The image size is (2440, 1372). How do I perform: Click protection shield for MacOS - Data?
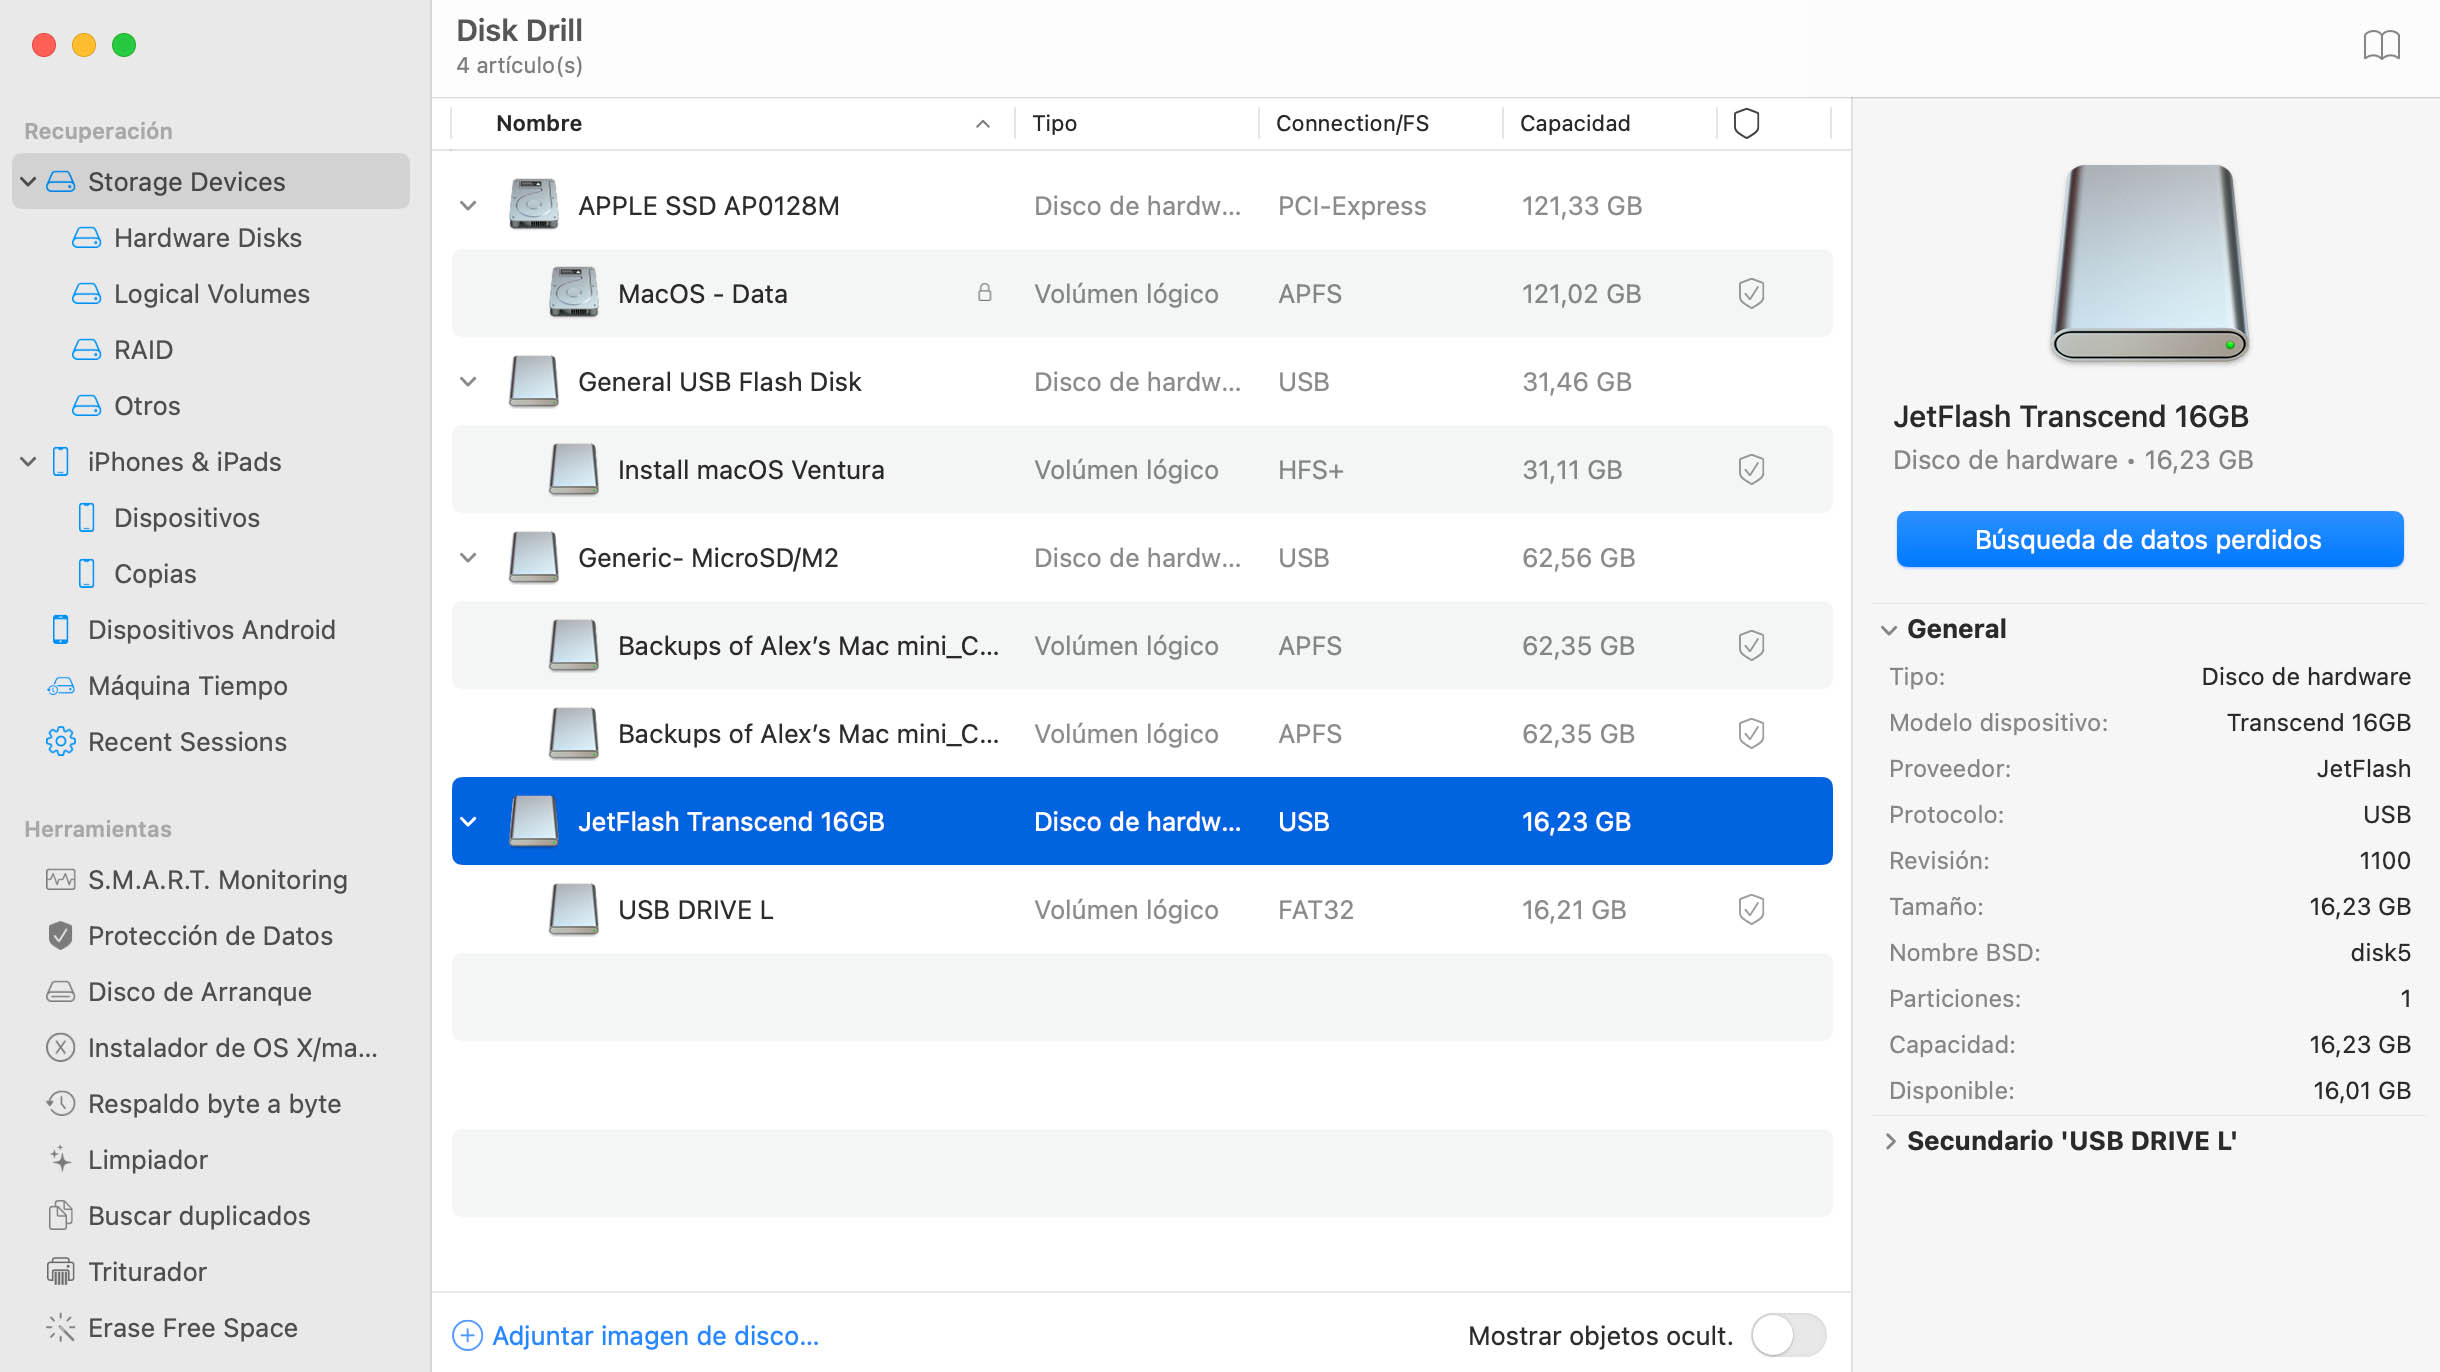point(1751,293)
